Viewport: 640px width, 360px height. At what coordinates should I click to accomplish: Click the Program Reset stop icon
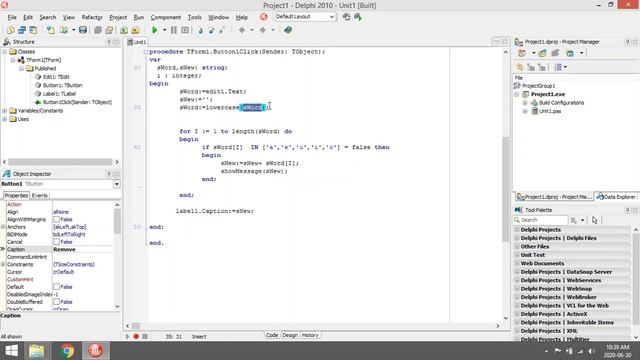[185, 30]
